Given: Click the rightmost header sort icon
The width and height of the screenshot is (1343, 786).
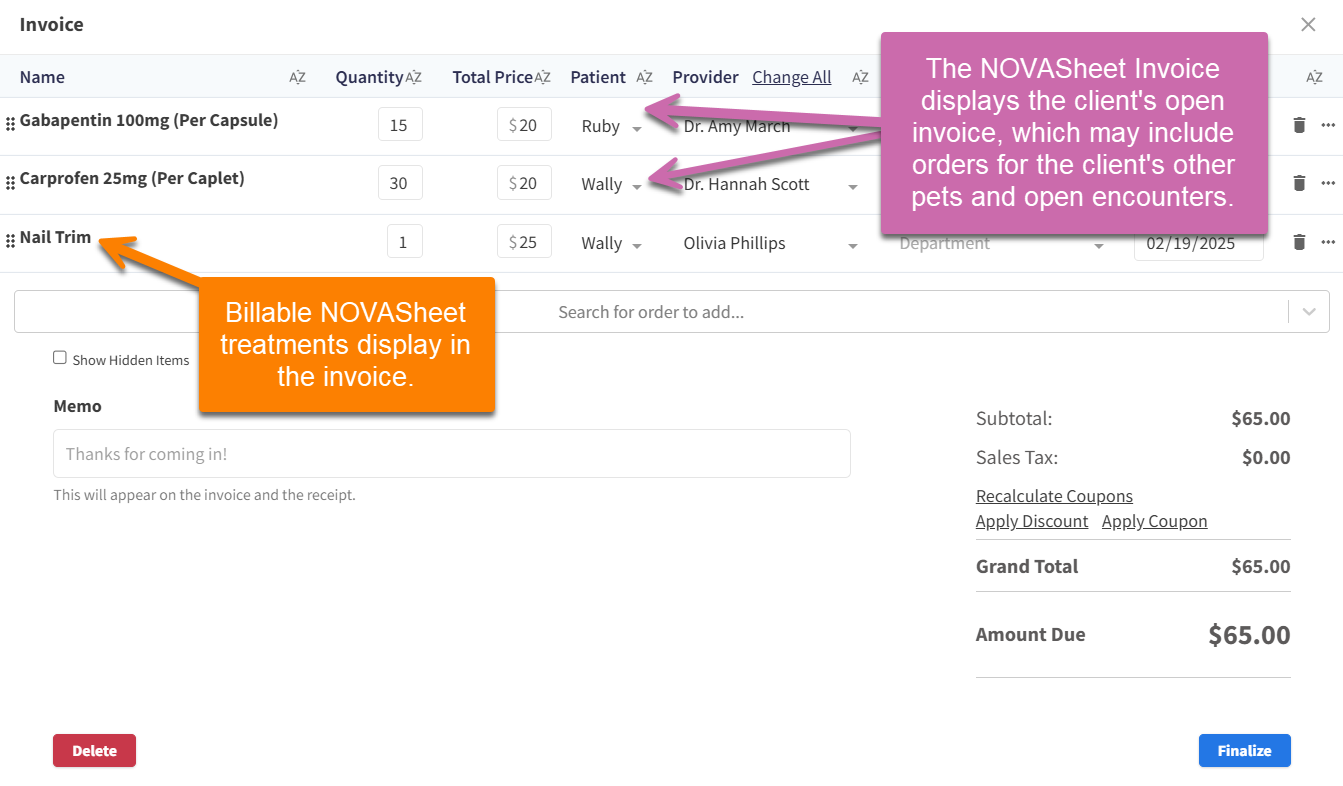Looking at the screenshot, I should pos(1313,76).
